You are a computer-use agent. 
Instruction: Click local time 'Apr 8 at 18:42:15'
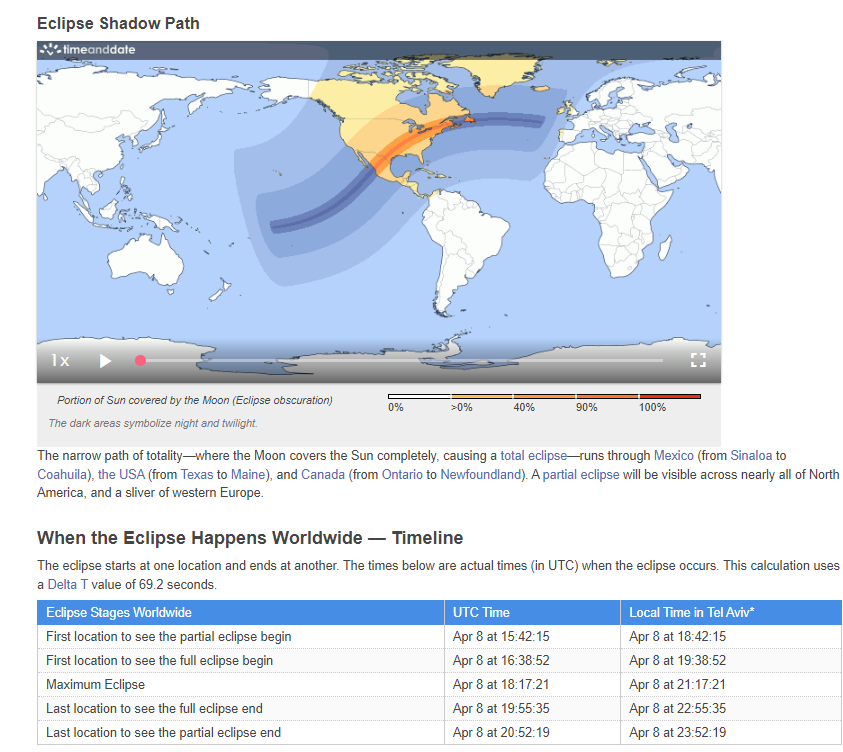[x=677, y=637]
